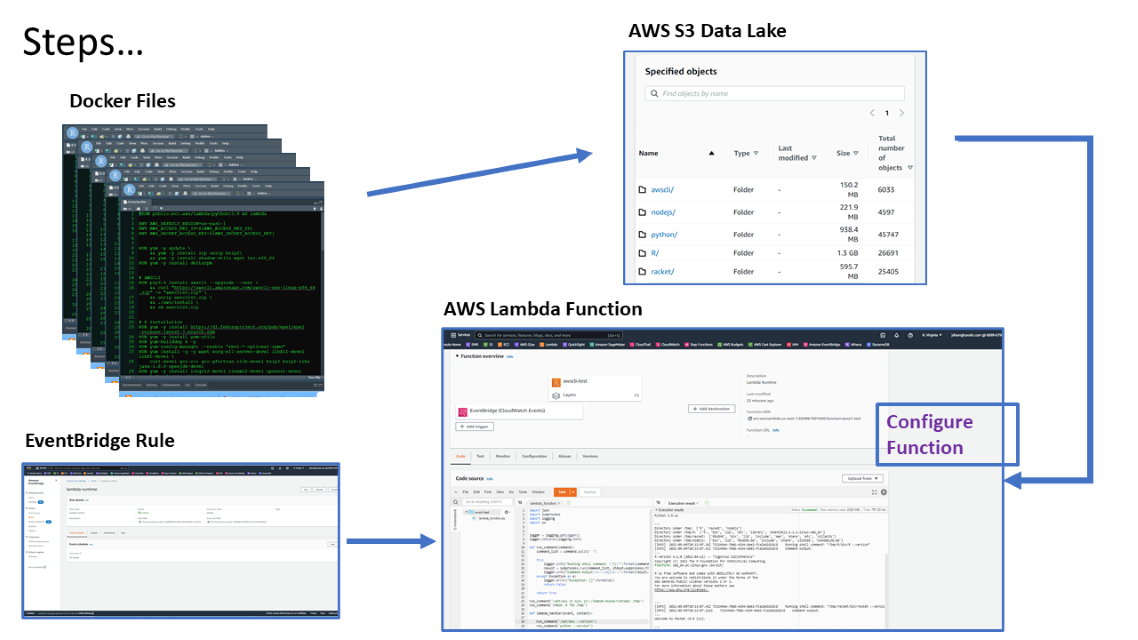Select the CloudWatch shortcut in the favorites bar

[666, 342]
